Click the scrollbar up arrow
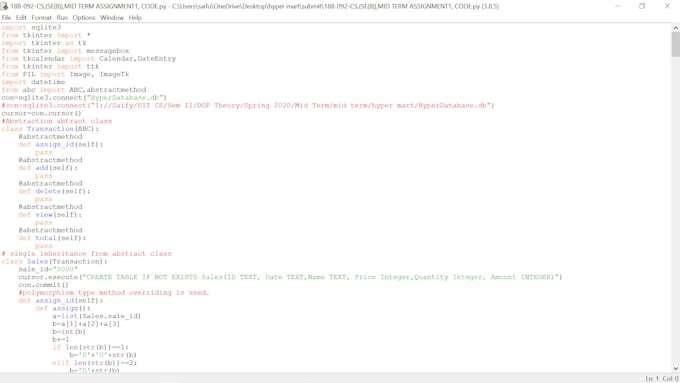Screen dimensions: 680x383 676,28
